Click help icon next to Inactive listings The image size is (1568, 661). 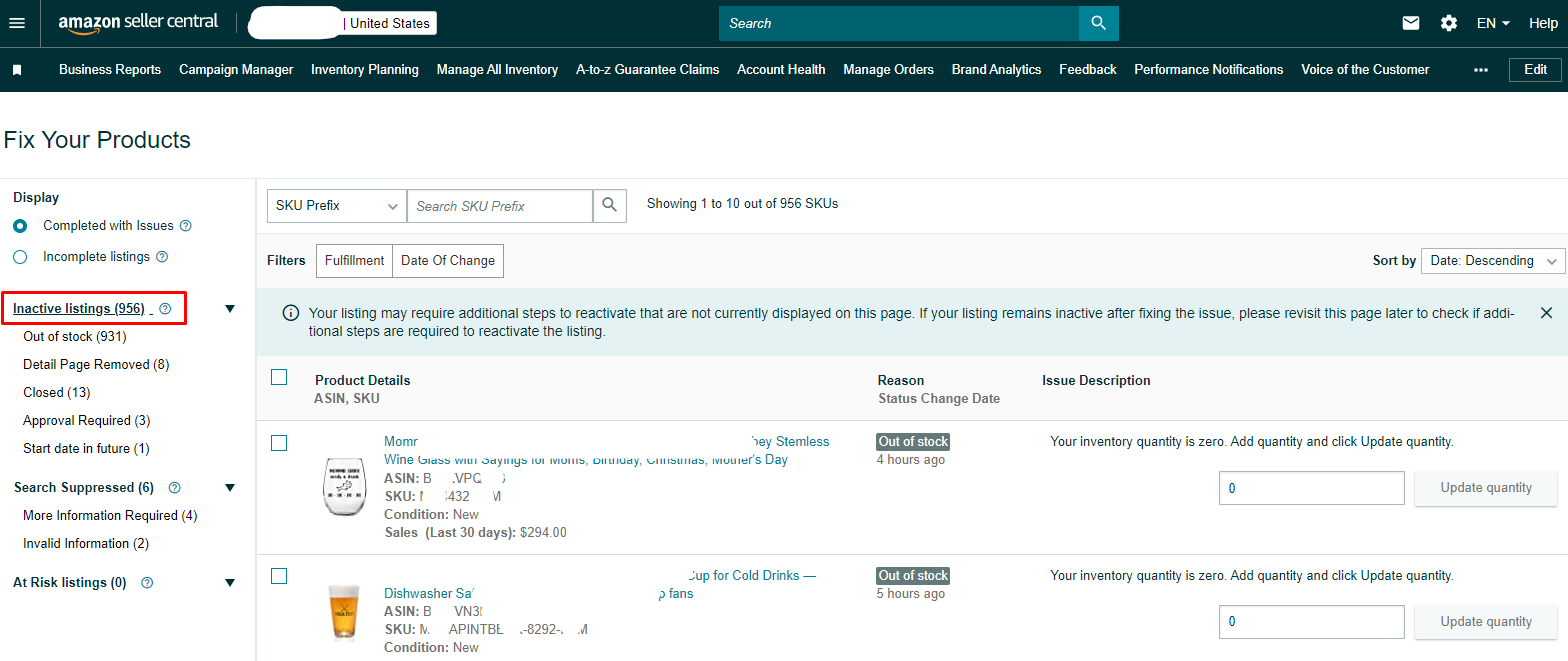(x=166, y=309)
